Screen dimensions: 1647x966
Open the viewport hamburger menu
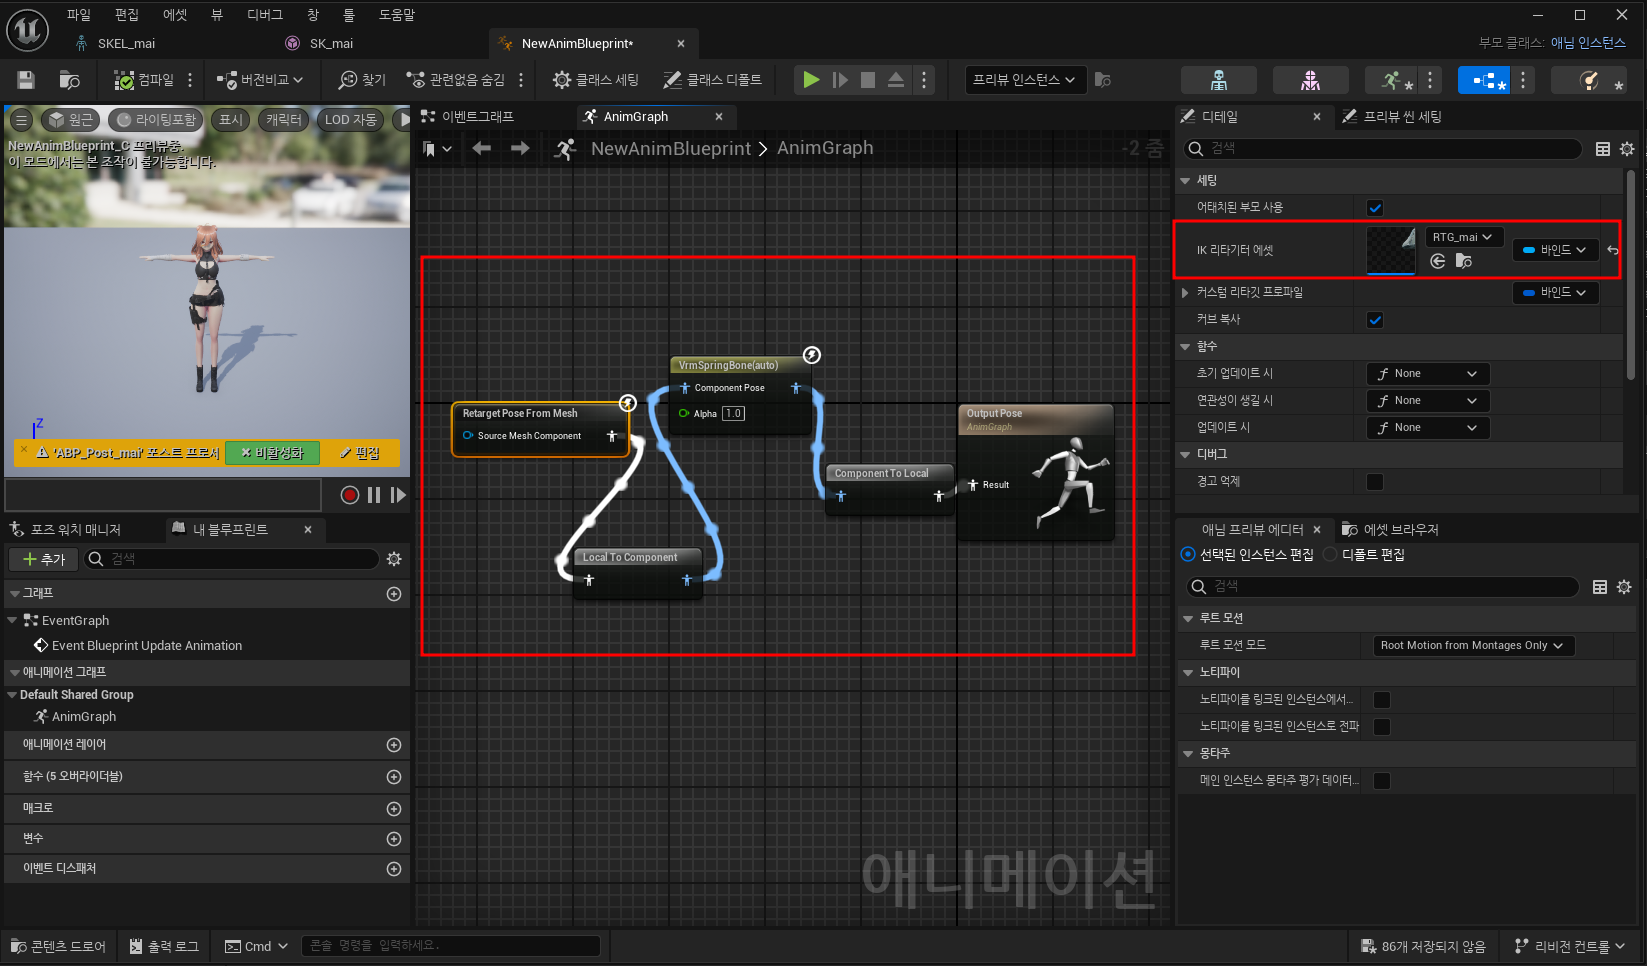(21, 120)
